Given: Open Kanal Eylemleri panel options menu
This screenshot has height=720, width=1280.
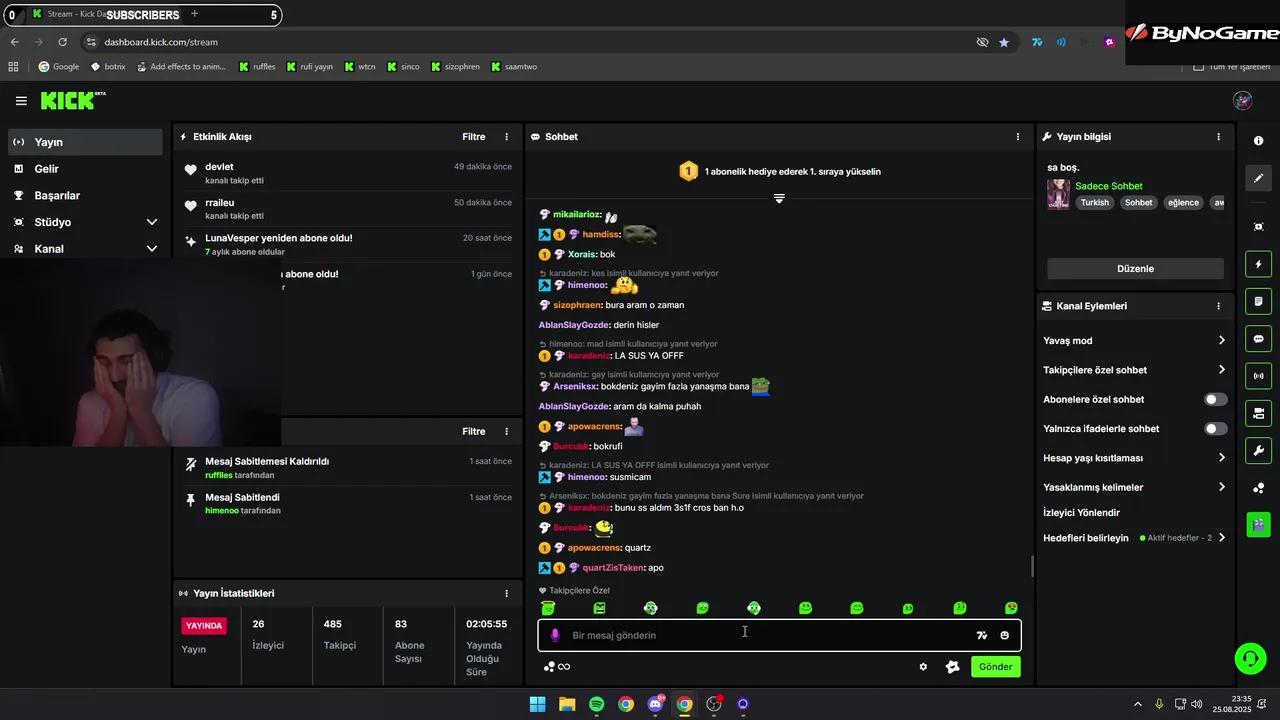Looking at the screenshot, I should click(x=1218, y=306).
